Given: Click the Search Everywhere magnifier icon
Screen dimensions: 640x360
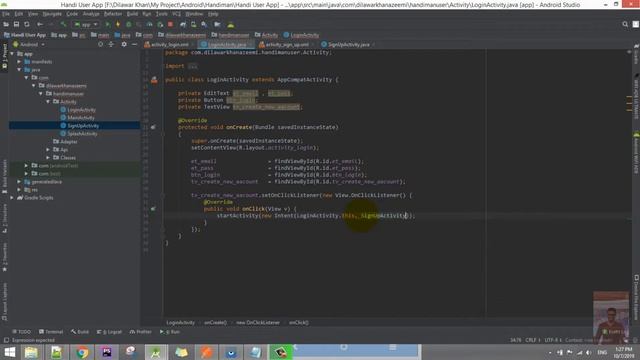Looking at the screenshot, I should [x=625, y=24].
